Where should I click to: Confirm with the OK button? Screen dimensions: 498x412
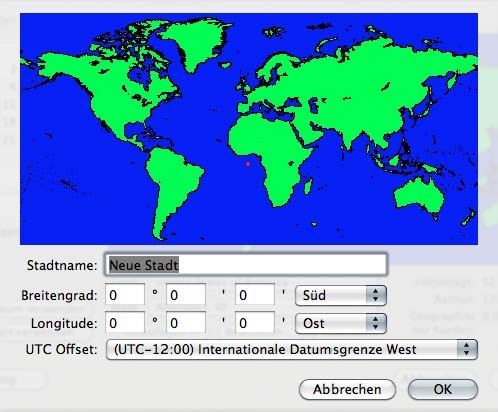[x=443, y=389]
